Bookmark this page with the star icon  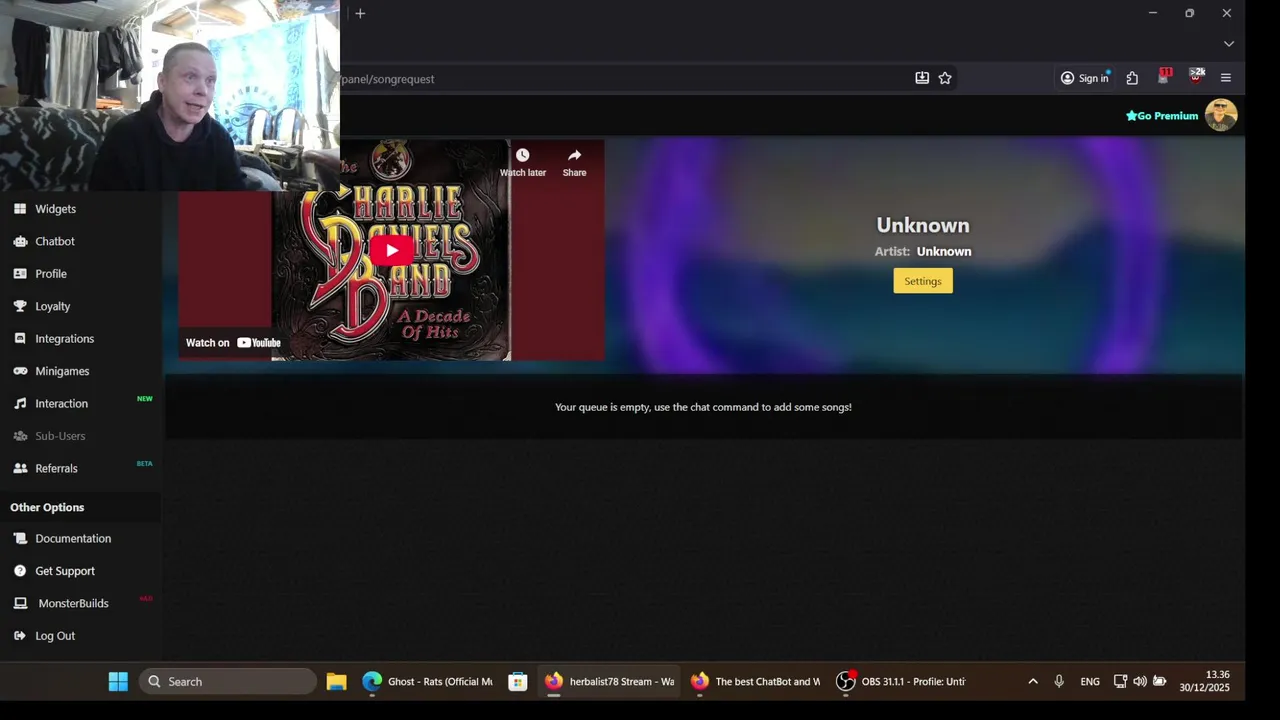tap(945, 78)
